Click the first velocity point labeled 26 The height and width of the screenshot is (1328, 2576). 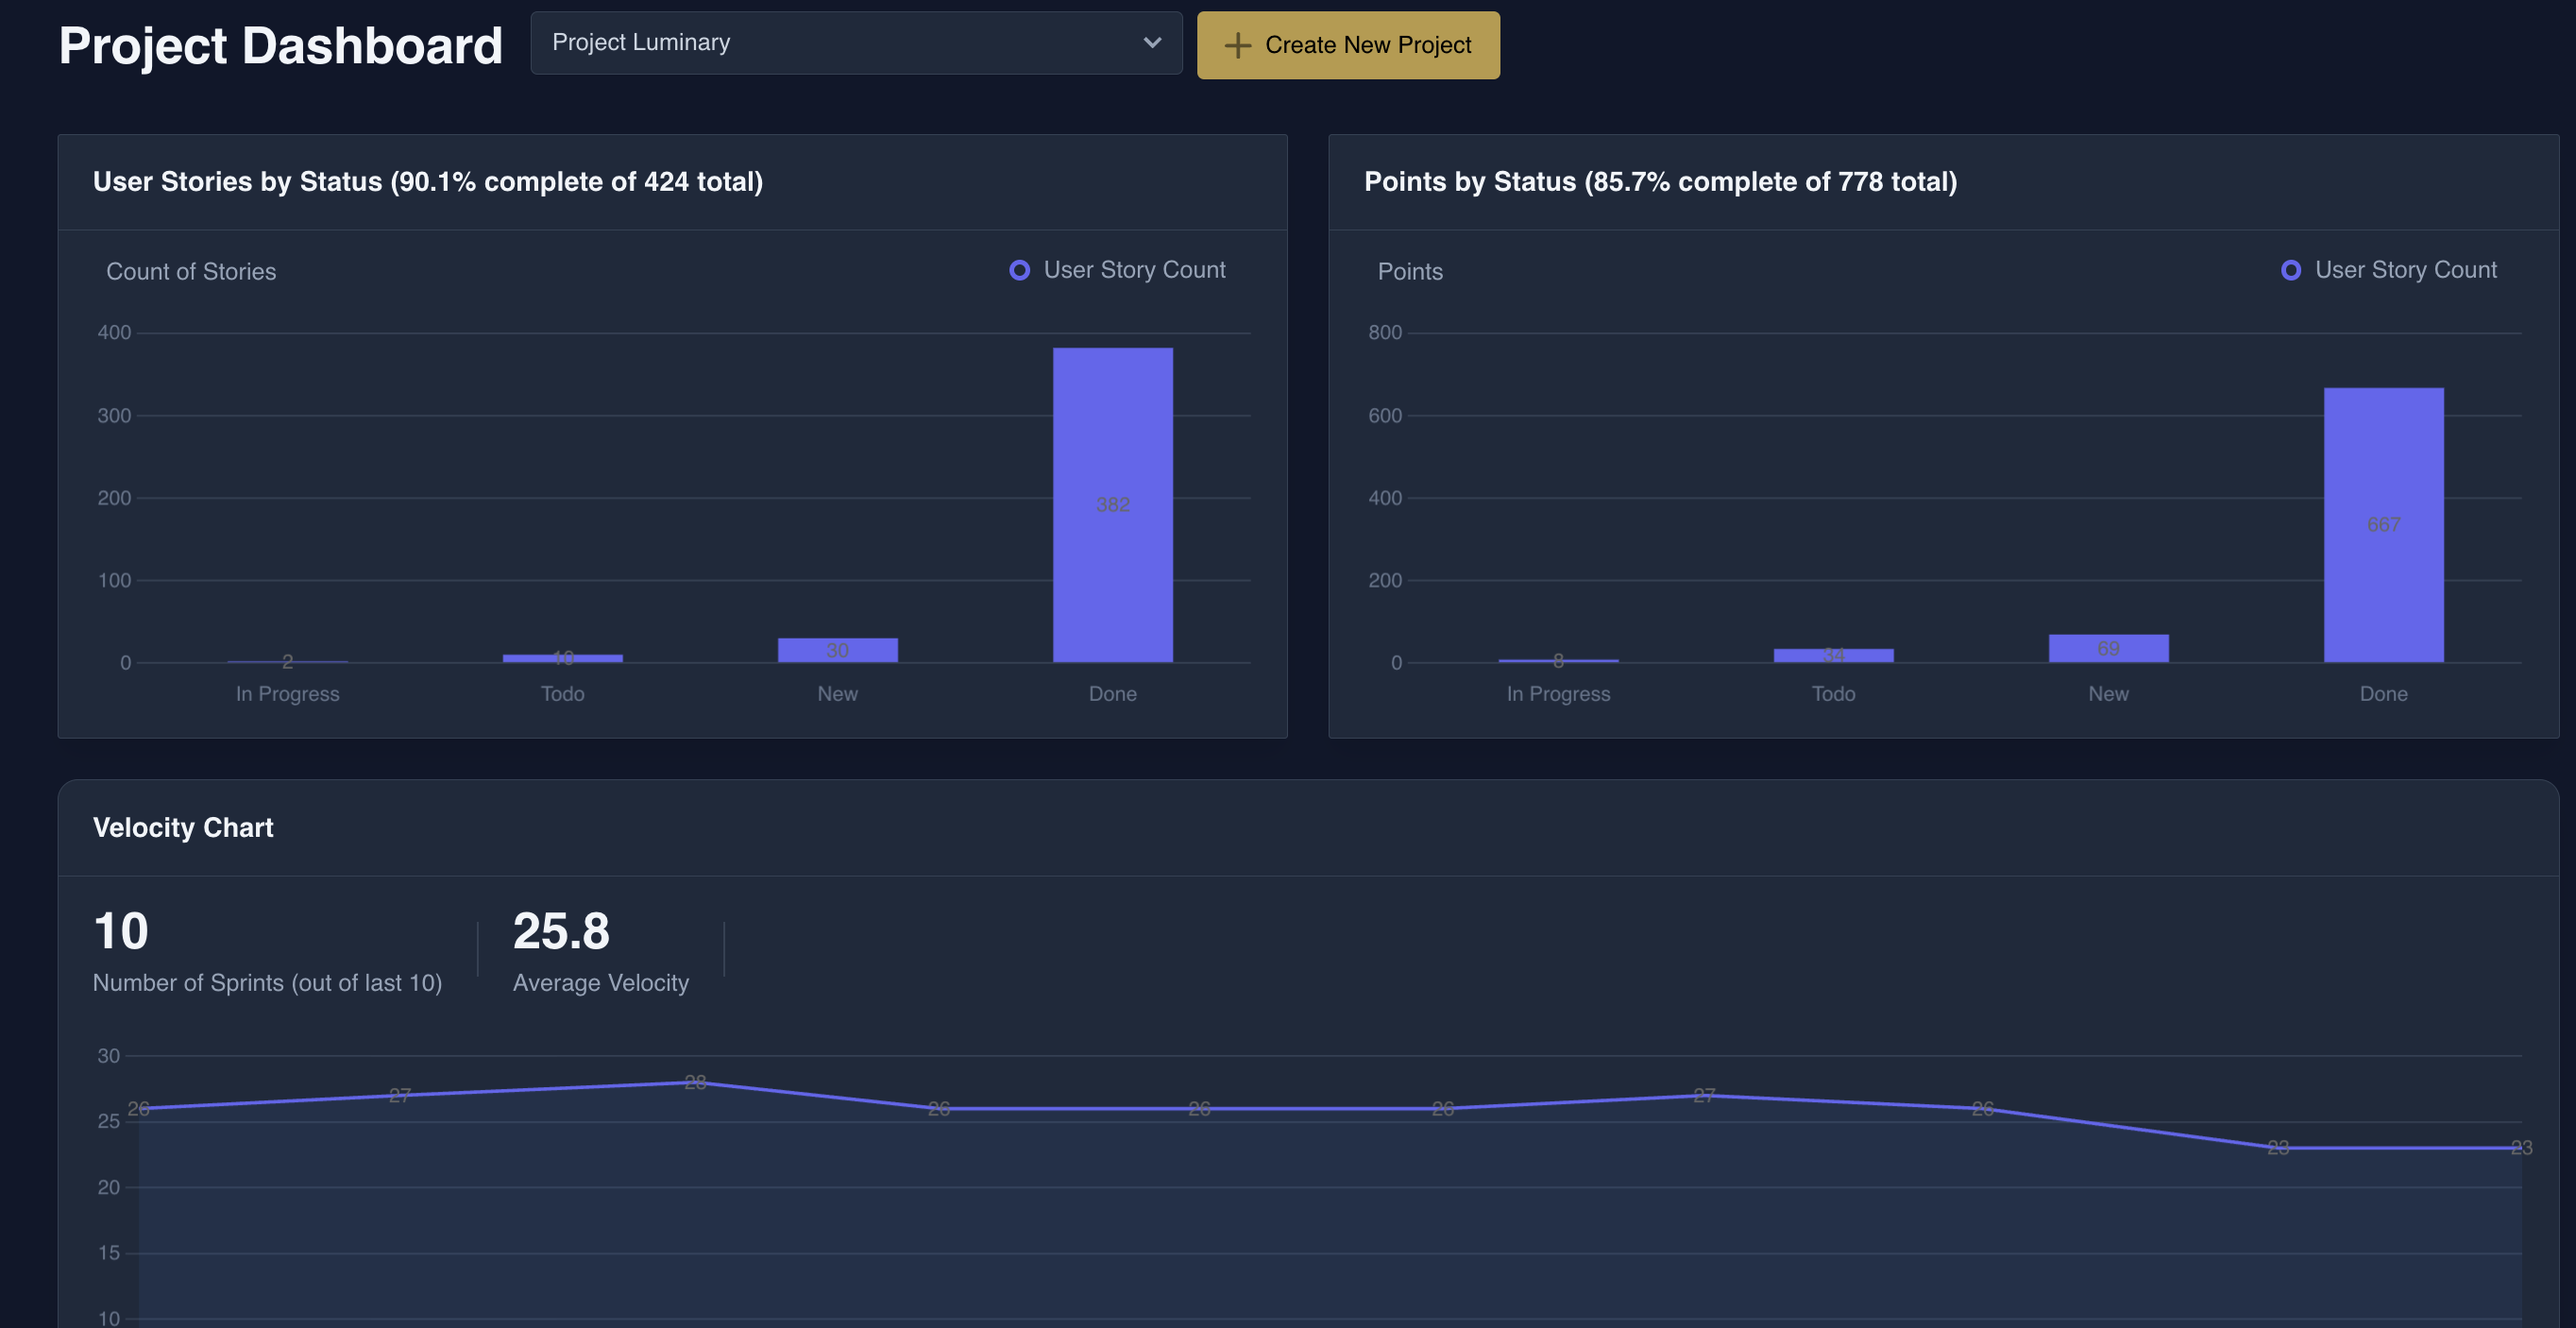pyautogui.click(x=139, y=1108)
